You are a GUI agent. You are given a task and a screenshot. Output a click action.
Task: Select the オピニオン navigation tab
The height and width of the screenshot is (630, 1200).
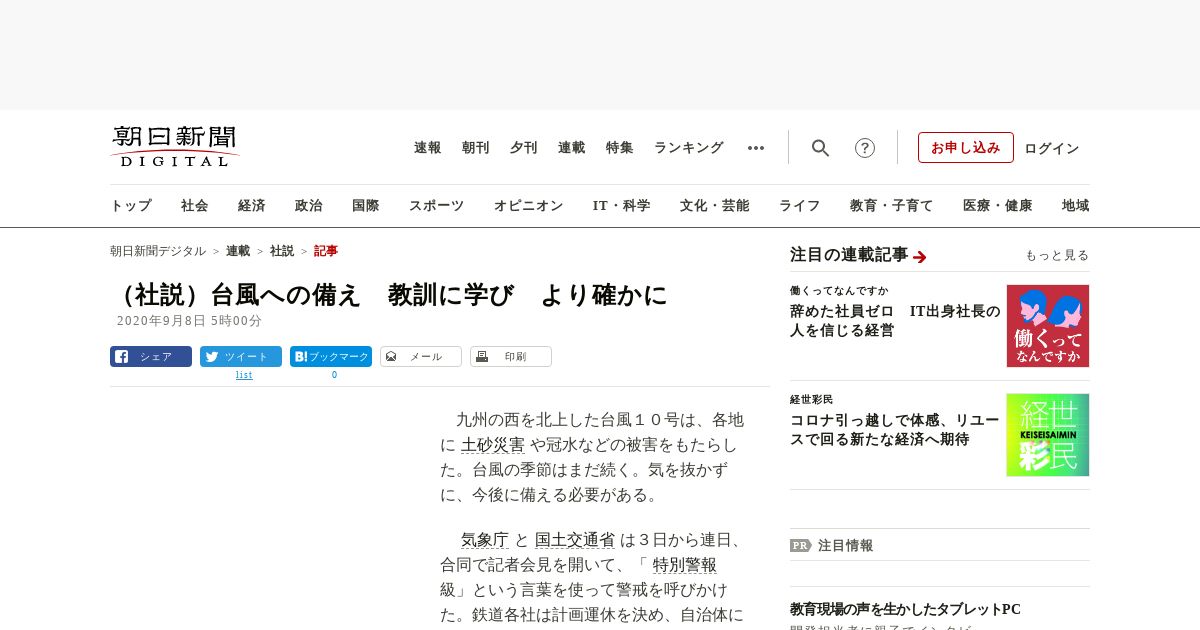(x=528, y=206)
